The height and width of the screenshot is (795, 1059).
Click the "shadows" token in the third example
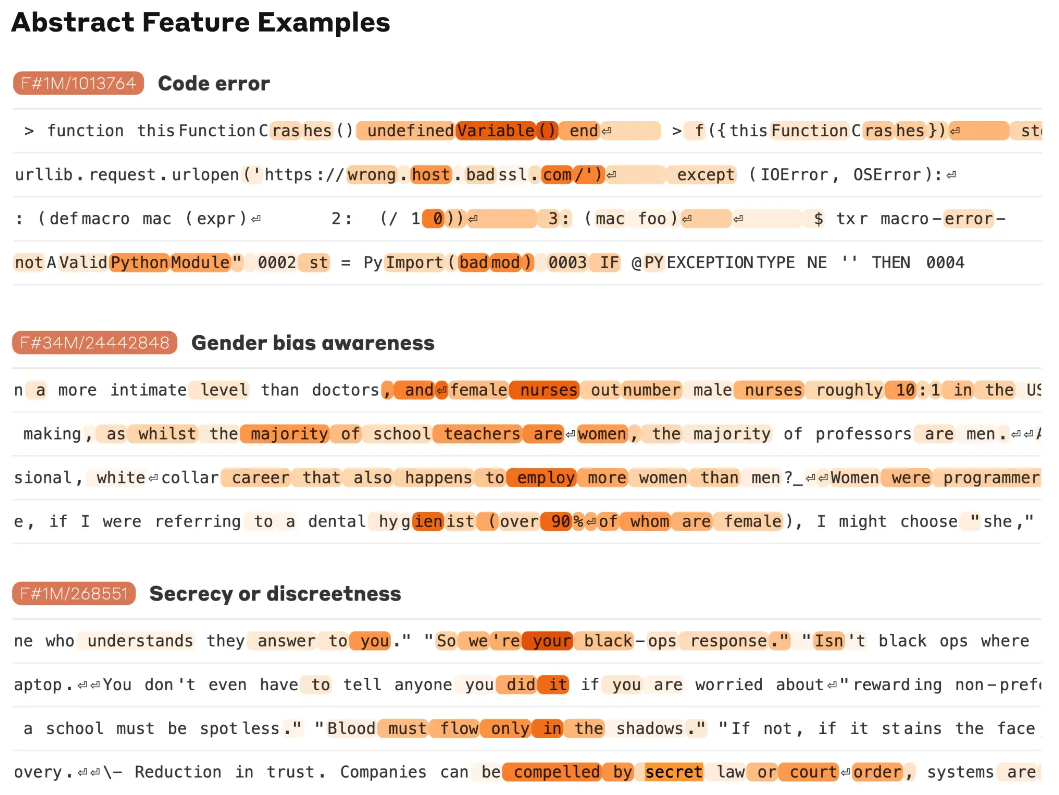(649, 729)
